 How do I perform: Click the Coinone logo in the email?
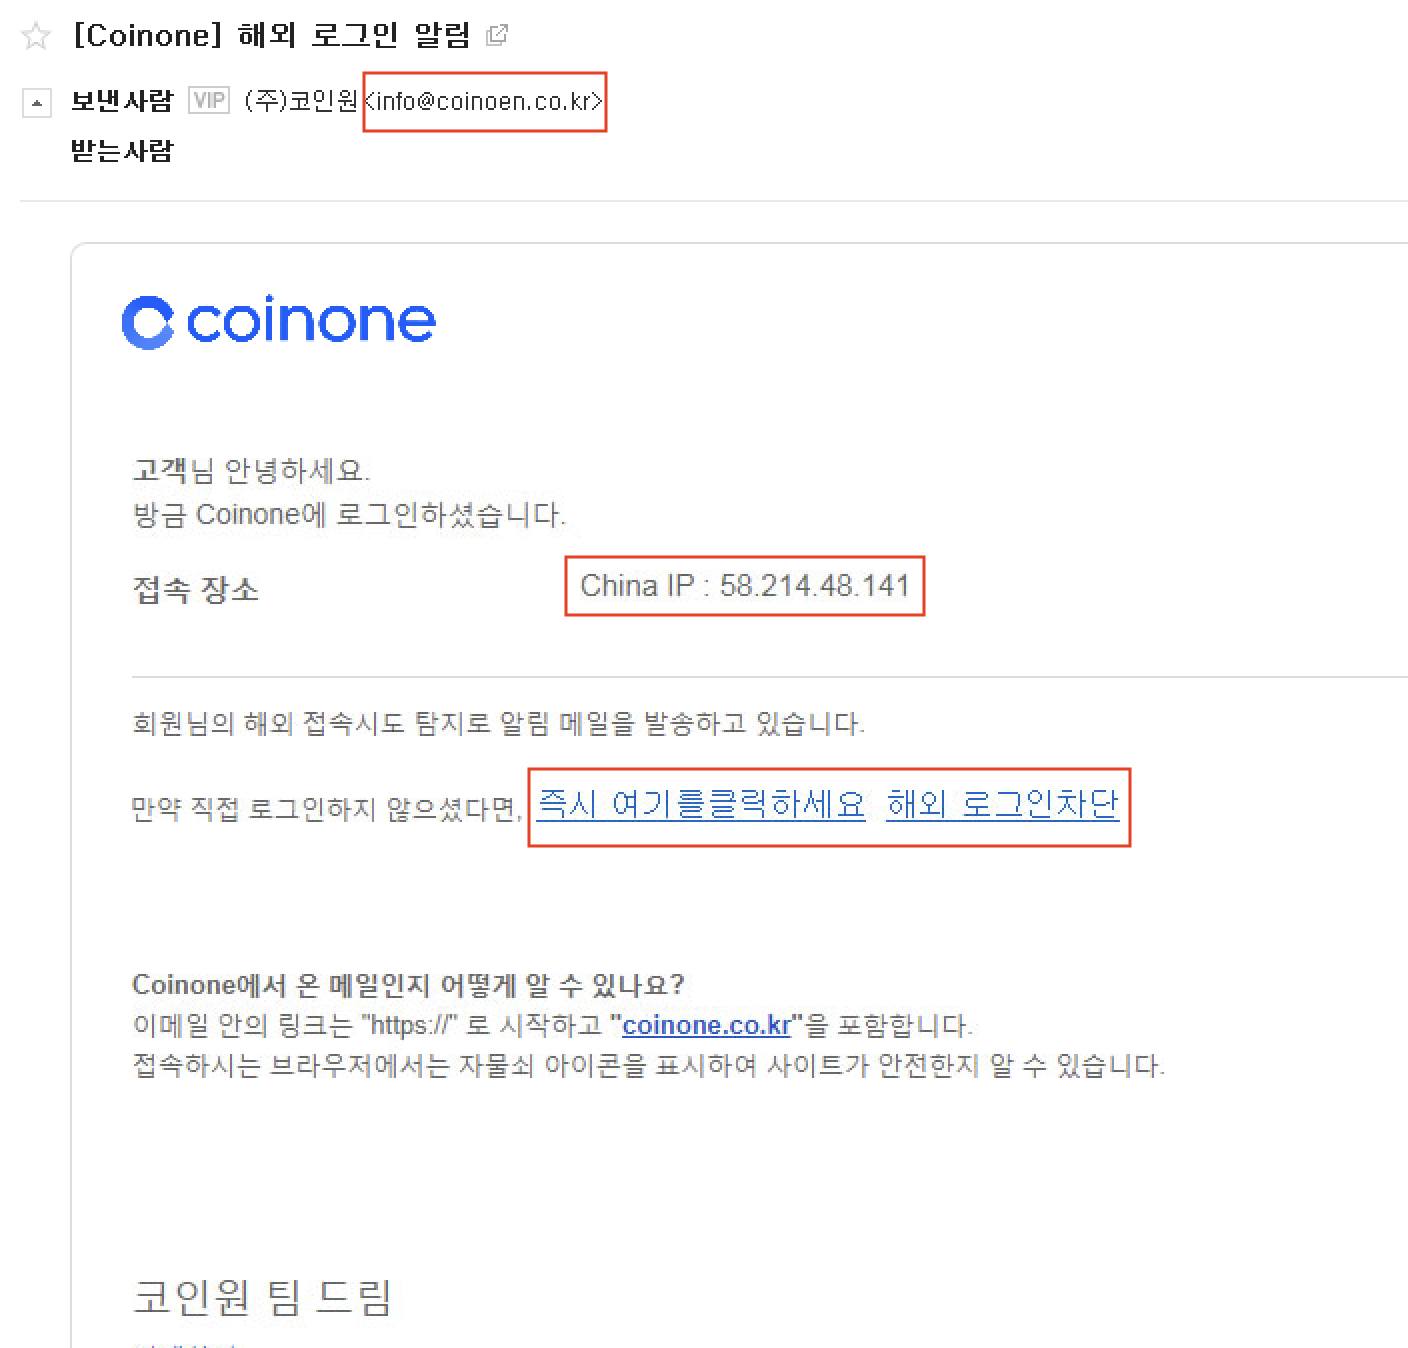[x=279, y=322]
